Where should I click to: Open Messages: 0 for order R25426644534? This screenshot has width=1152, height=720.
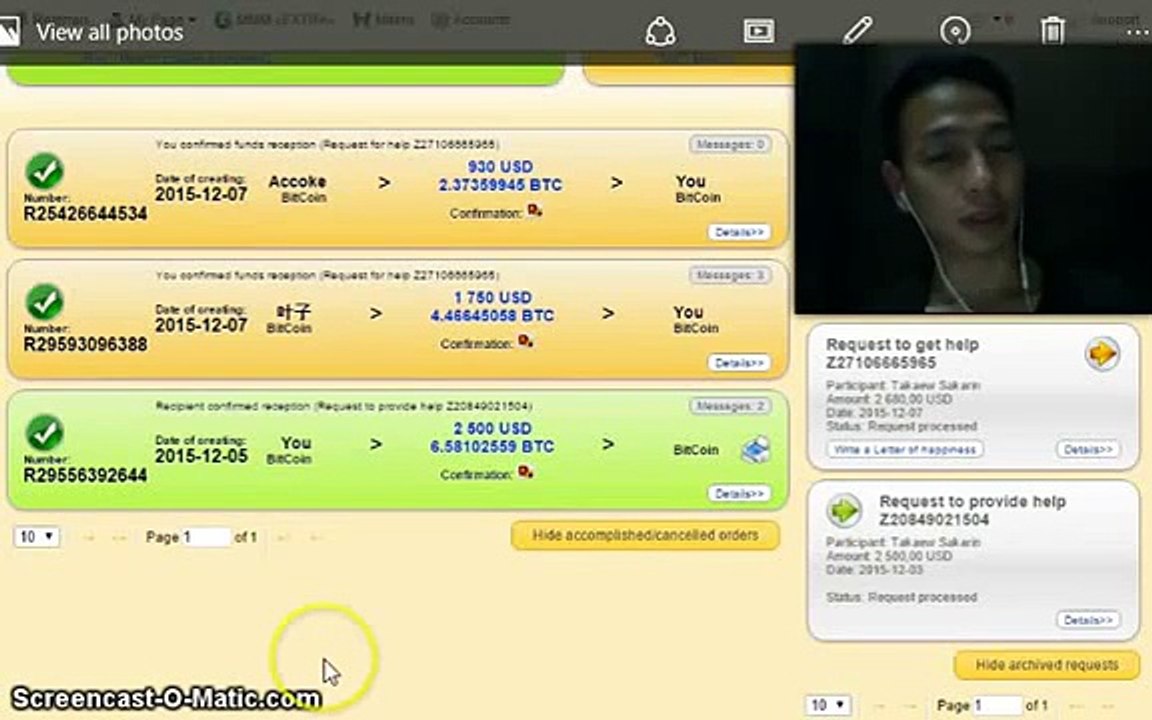click(730, 144)
